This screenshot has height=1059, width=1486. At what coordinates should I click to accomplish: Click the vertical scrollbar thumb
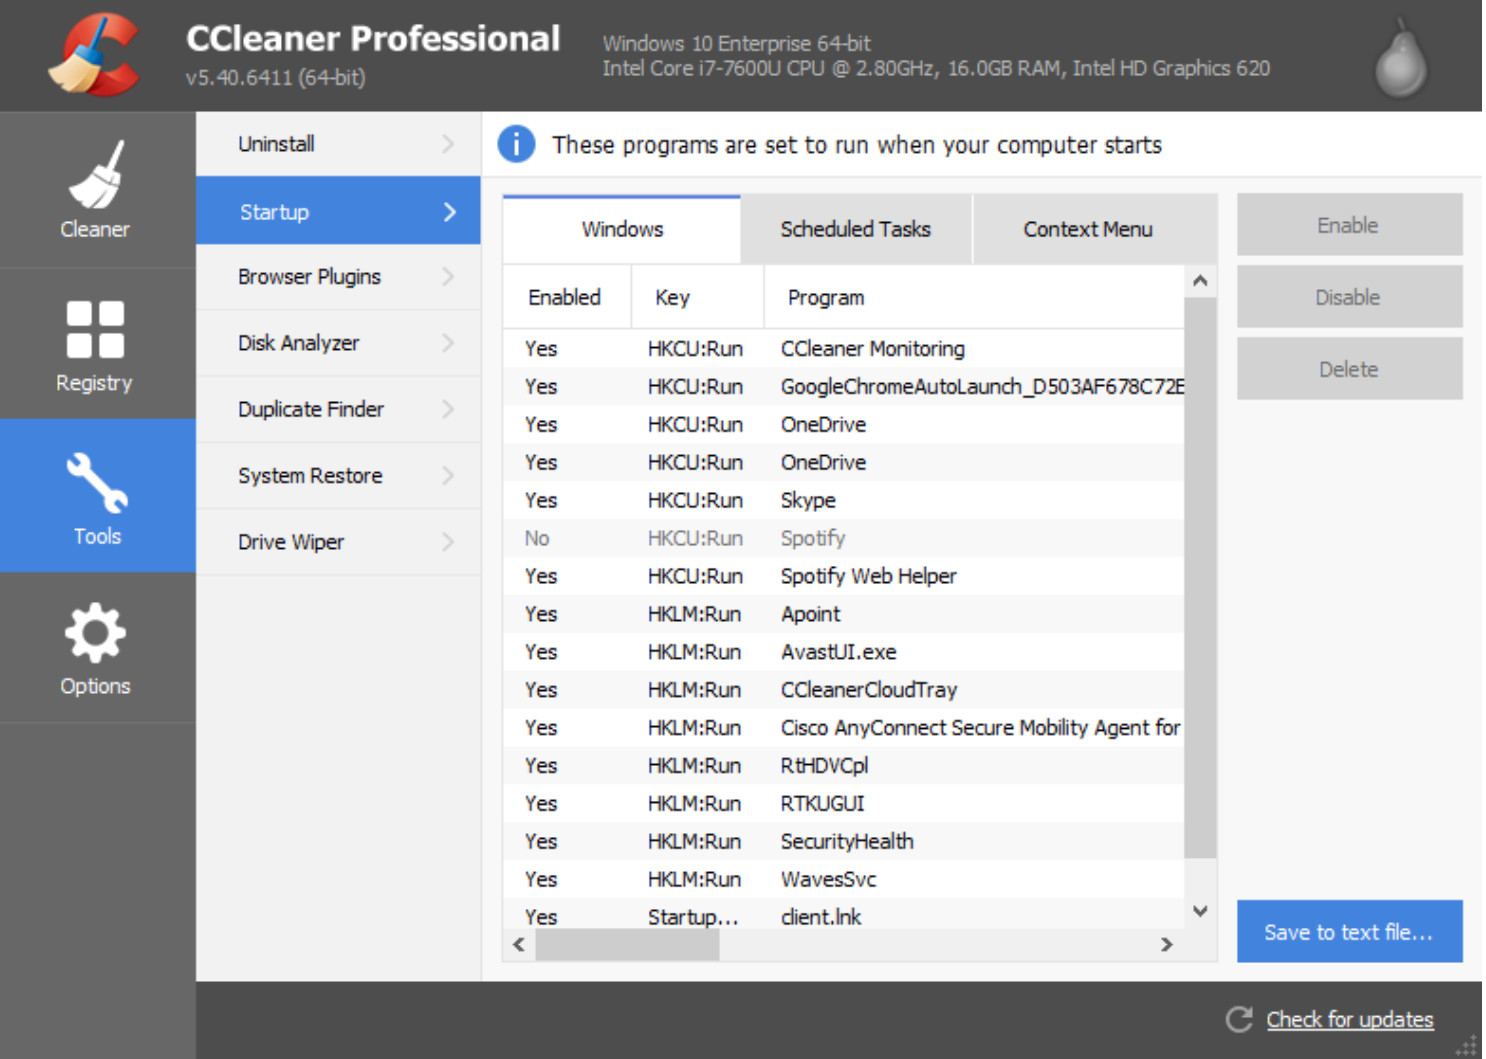pyautogui.click(x=1200, y=577)
